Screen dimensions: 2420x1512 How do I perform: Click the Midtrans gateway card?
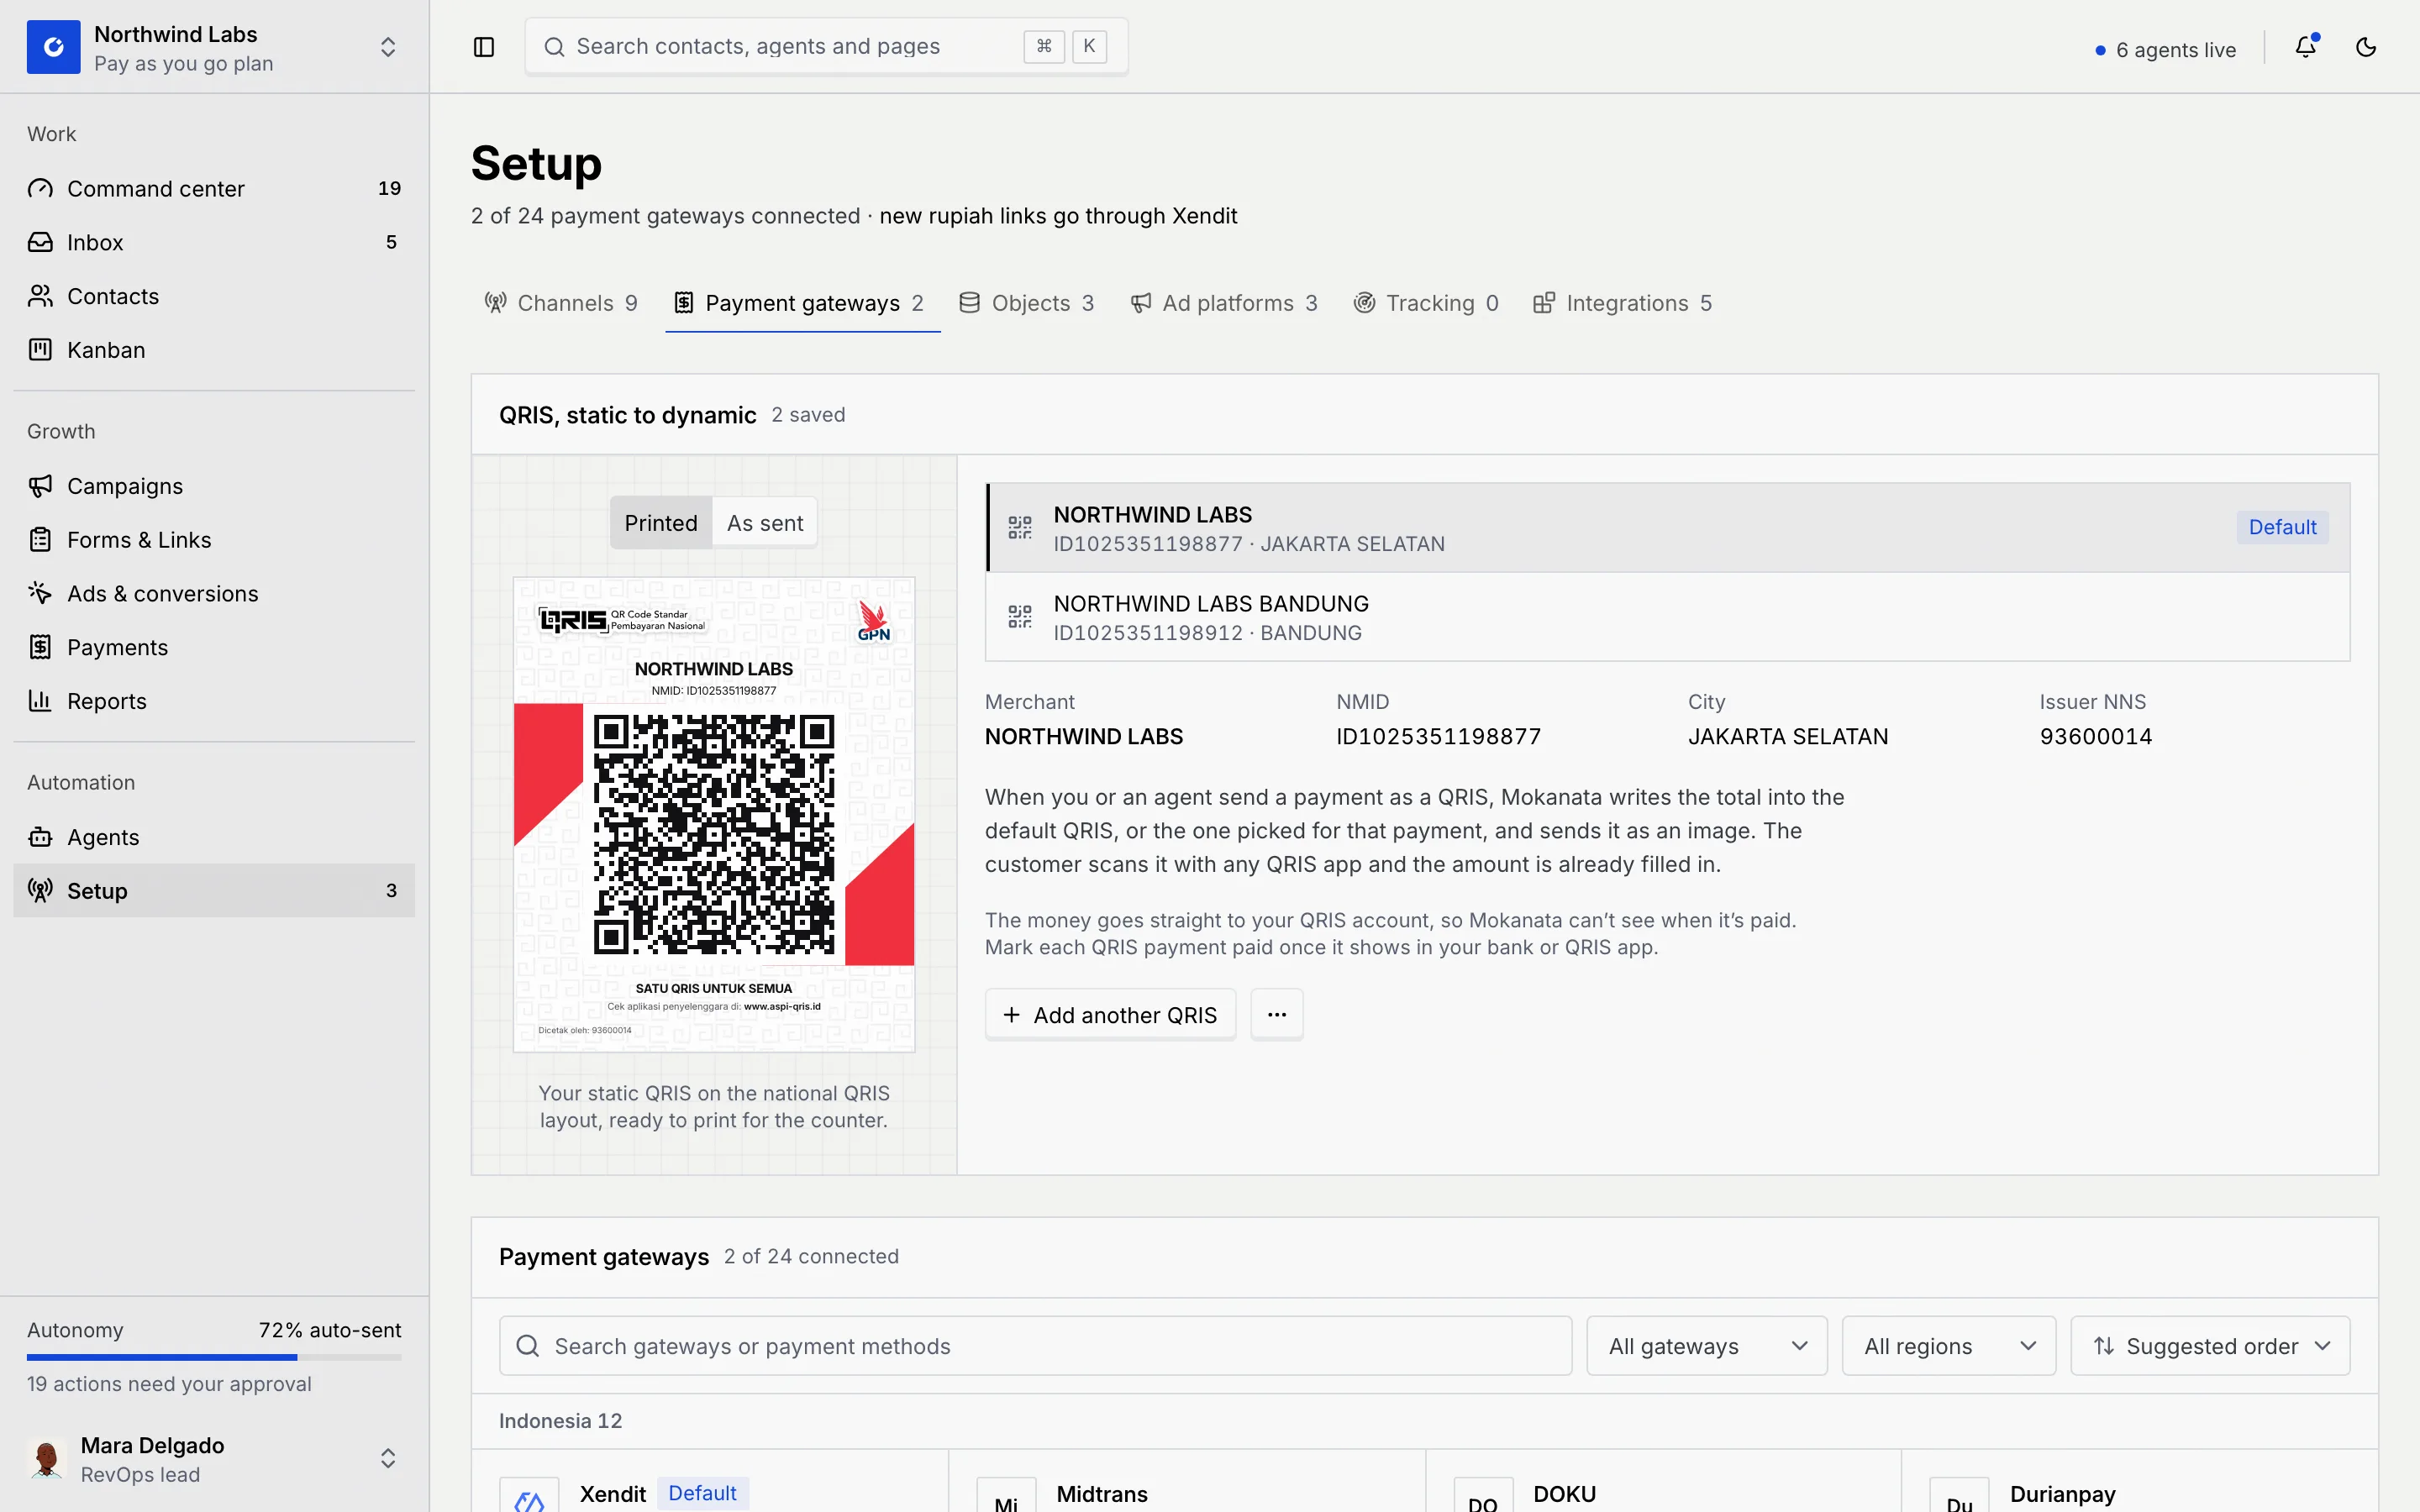[1187, 1482]
